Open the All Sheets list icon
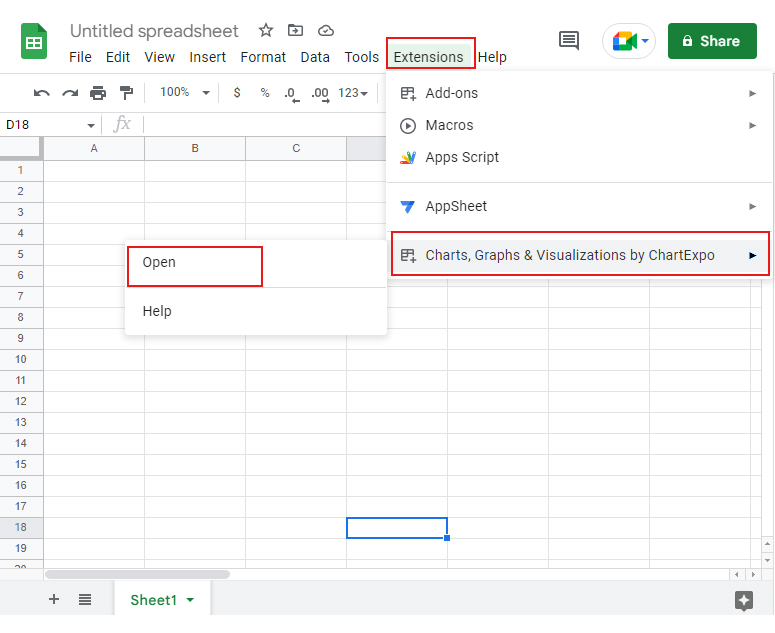 pyautogui.click(x=85, y=600)
